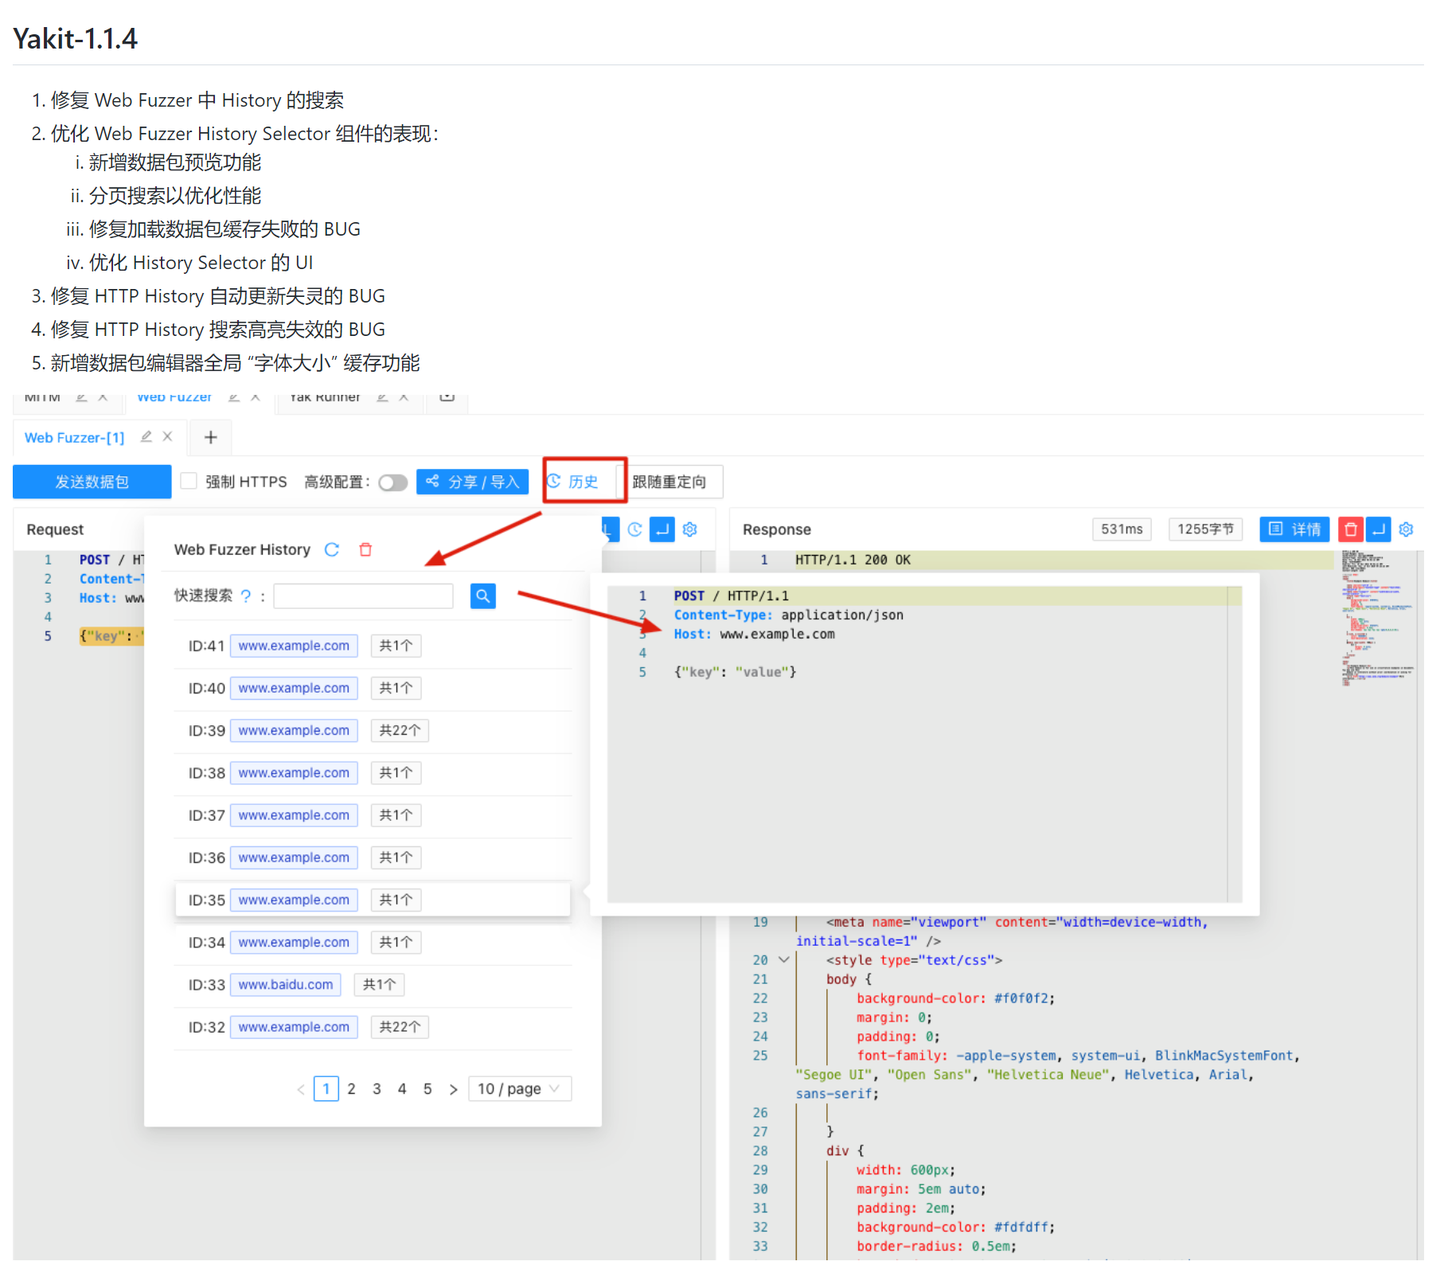This screenshot has width=1440, height=1273.
Task: Open the 详情 details button
Action: click(1294, 529)
